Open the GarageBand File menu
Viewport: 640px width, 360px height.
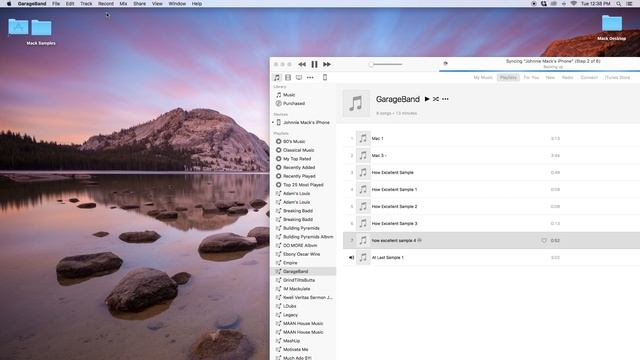(x=56, y=4)
